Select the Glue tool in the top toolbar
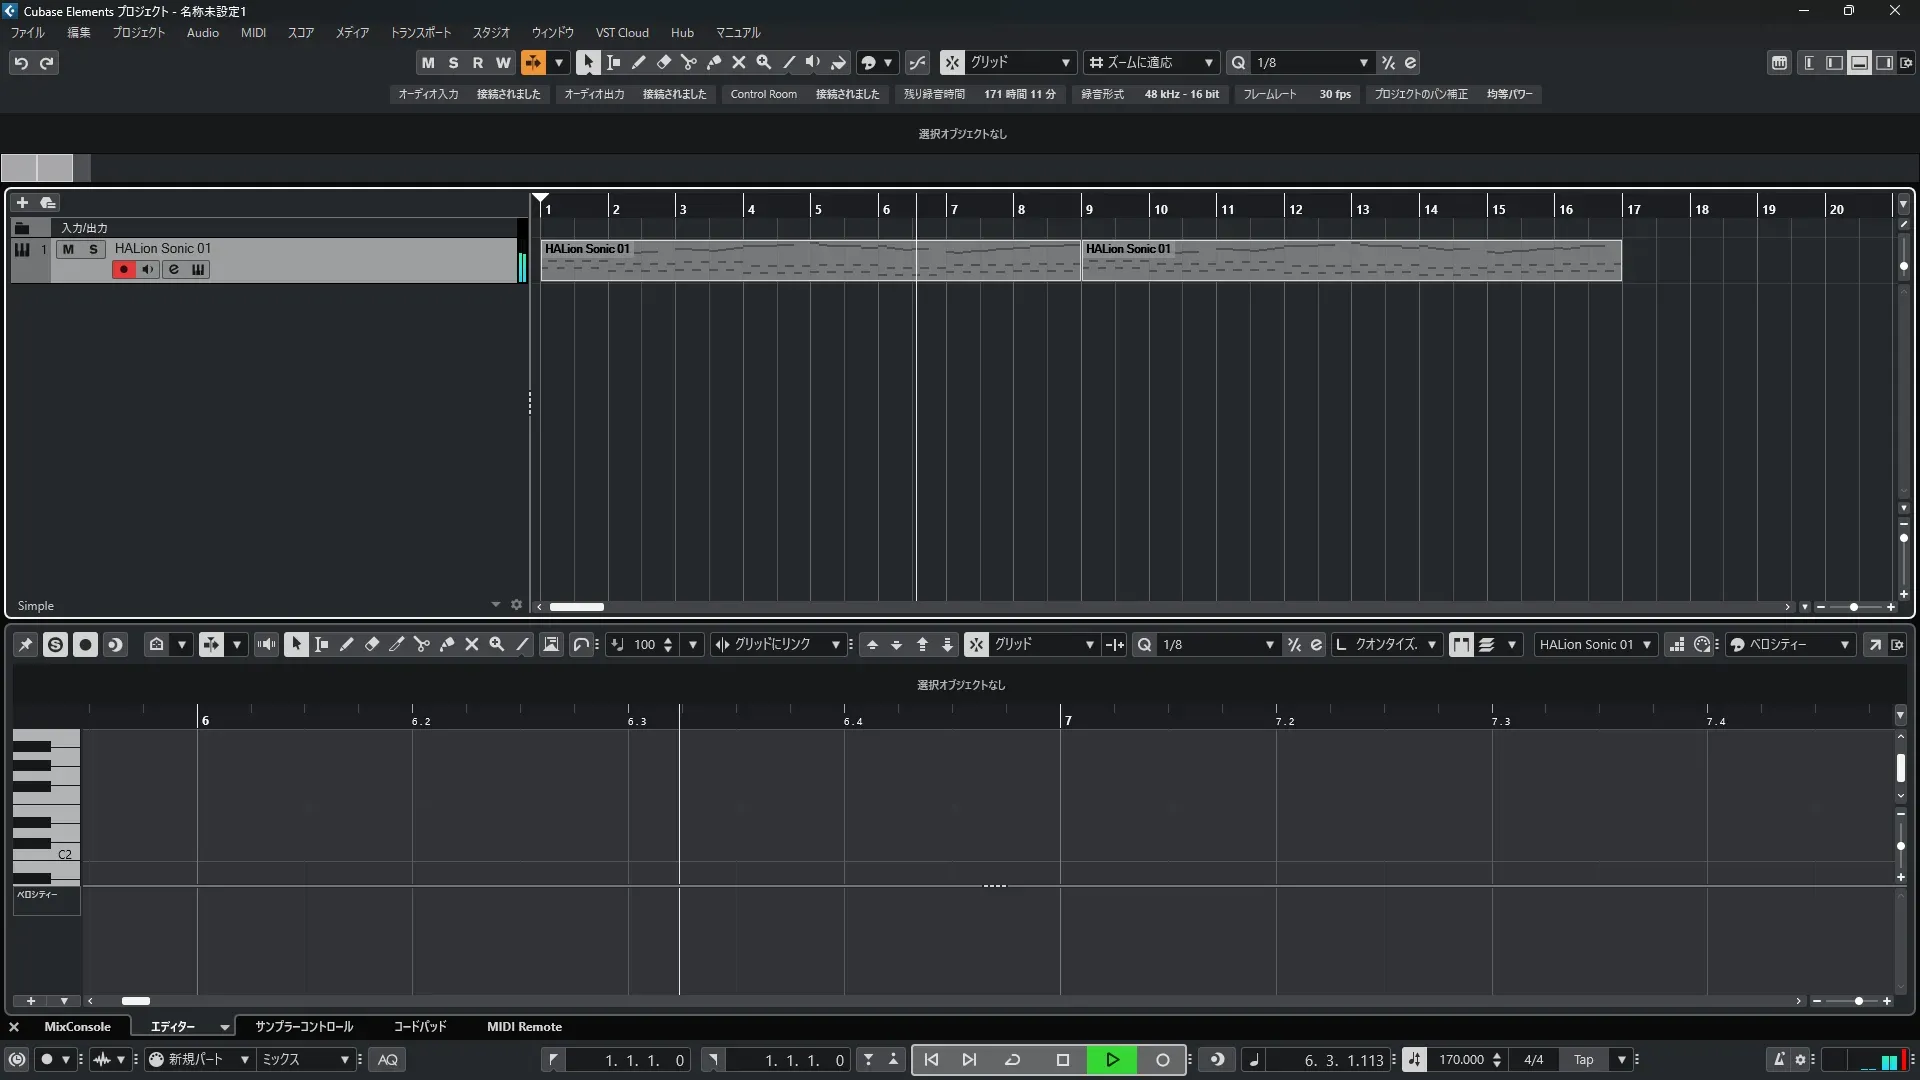The width and height of the screenshot is (1920, 1080). click(x=714, y=62)
